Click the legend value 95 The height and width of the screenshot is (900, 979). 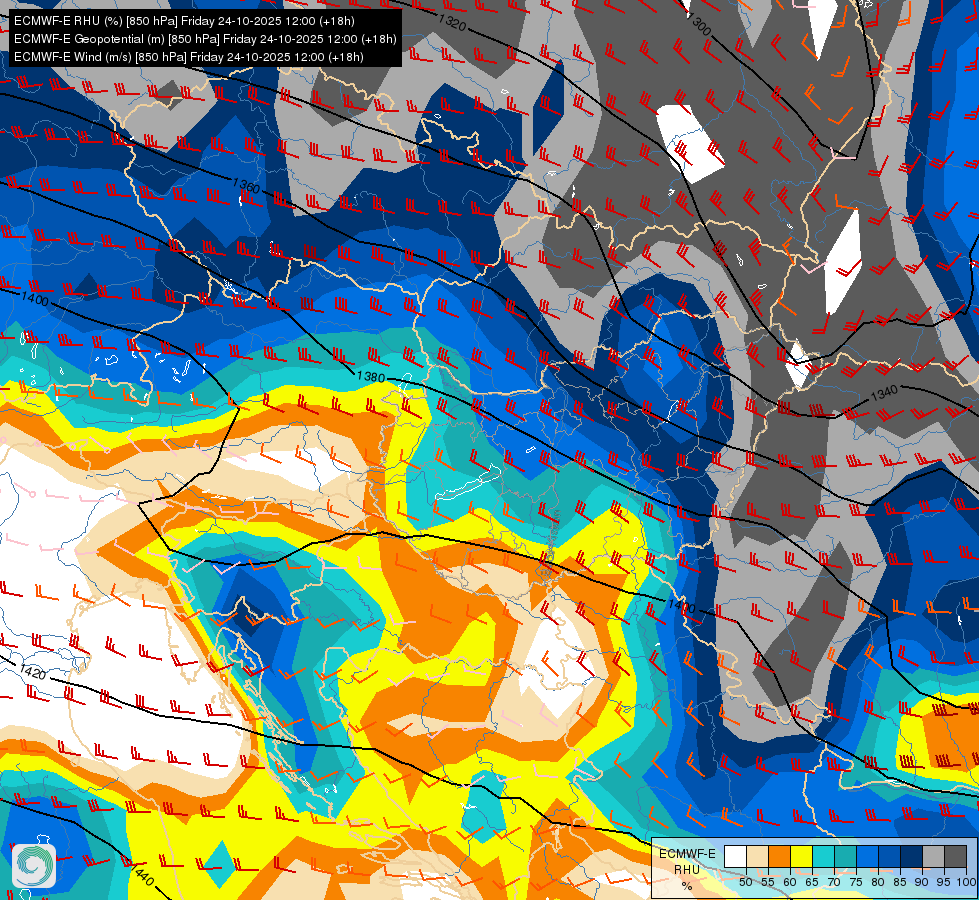944,882
